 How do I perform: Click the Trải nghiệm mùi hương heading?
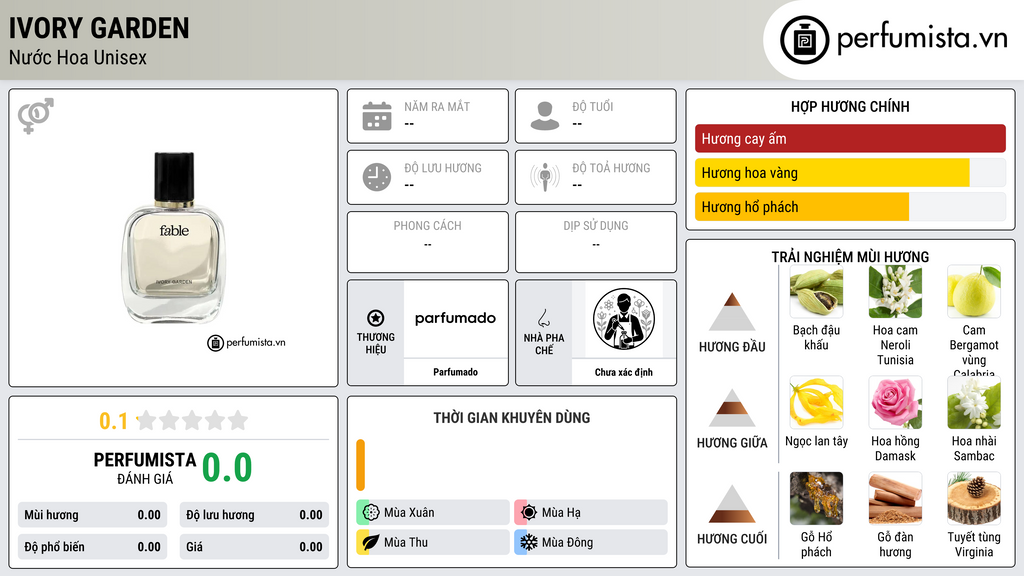pos(850,257)
